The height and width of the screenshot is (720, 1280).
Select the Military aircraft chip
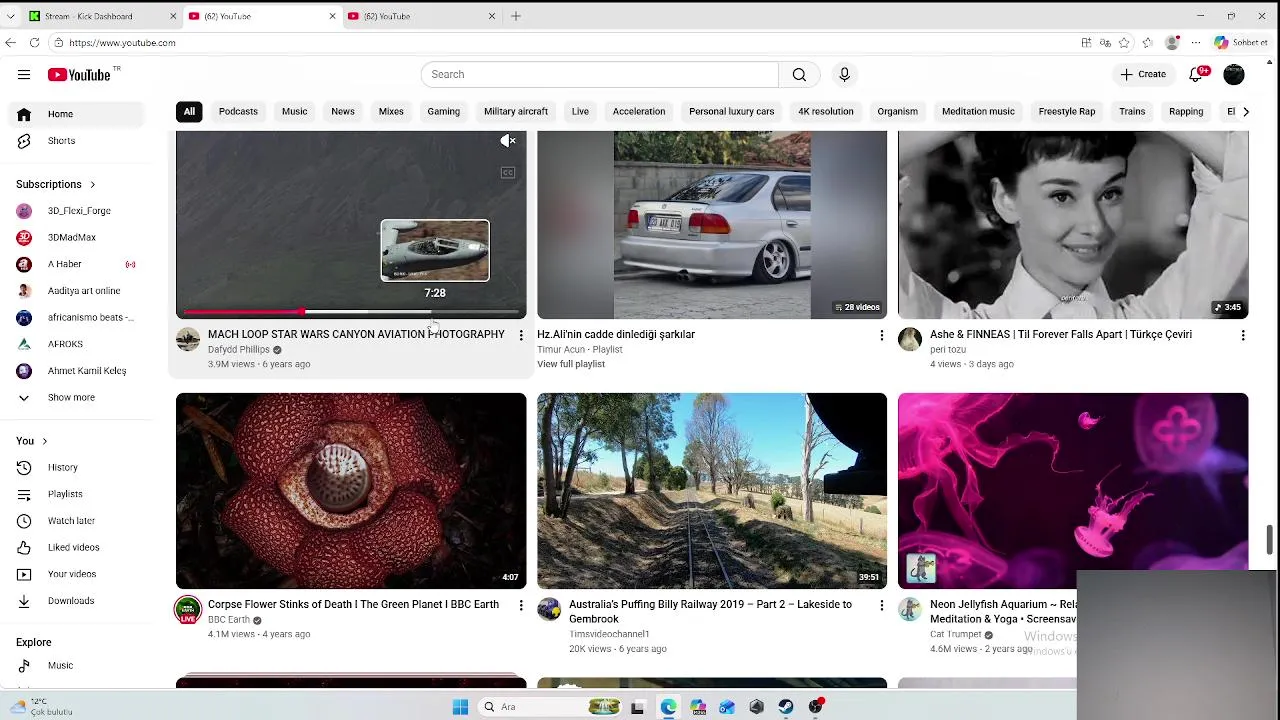coord(516,112)
